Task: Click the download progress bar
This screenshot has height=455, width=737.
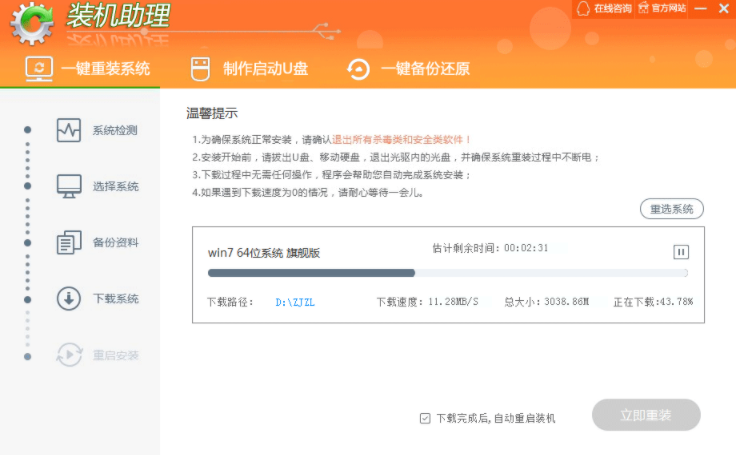Action: pos(447,273)
